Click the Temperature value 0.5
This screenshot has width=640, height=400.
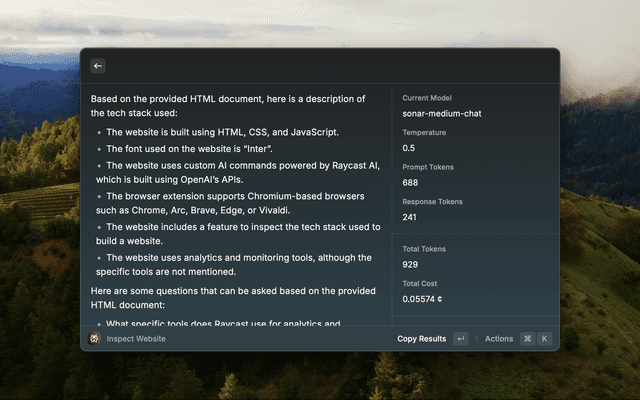pos(409,148)
